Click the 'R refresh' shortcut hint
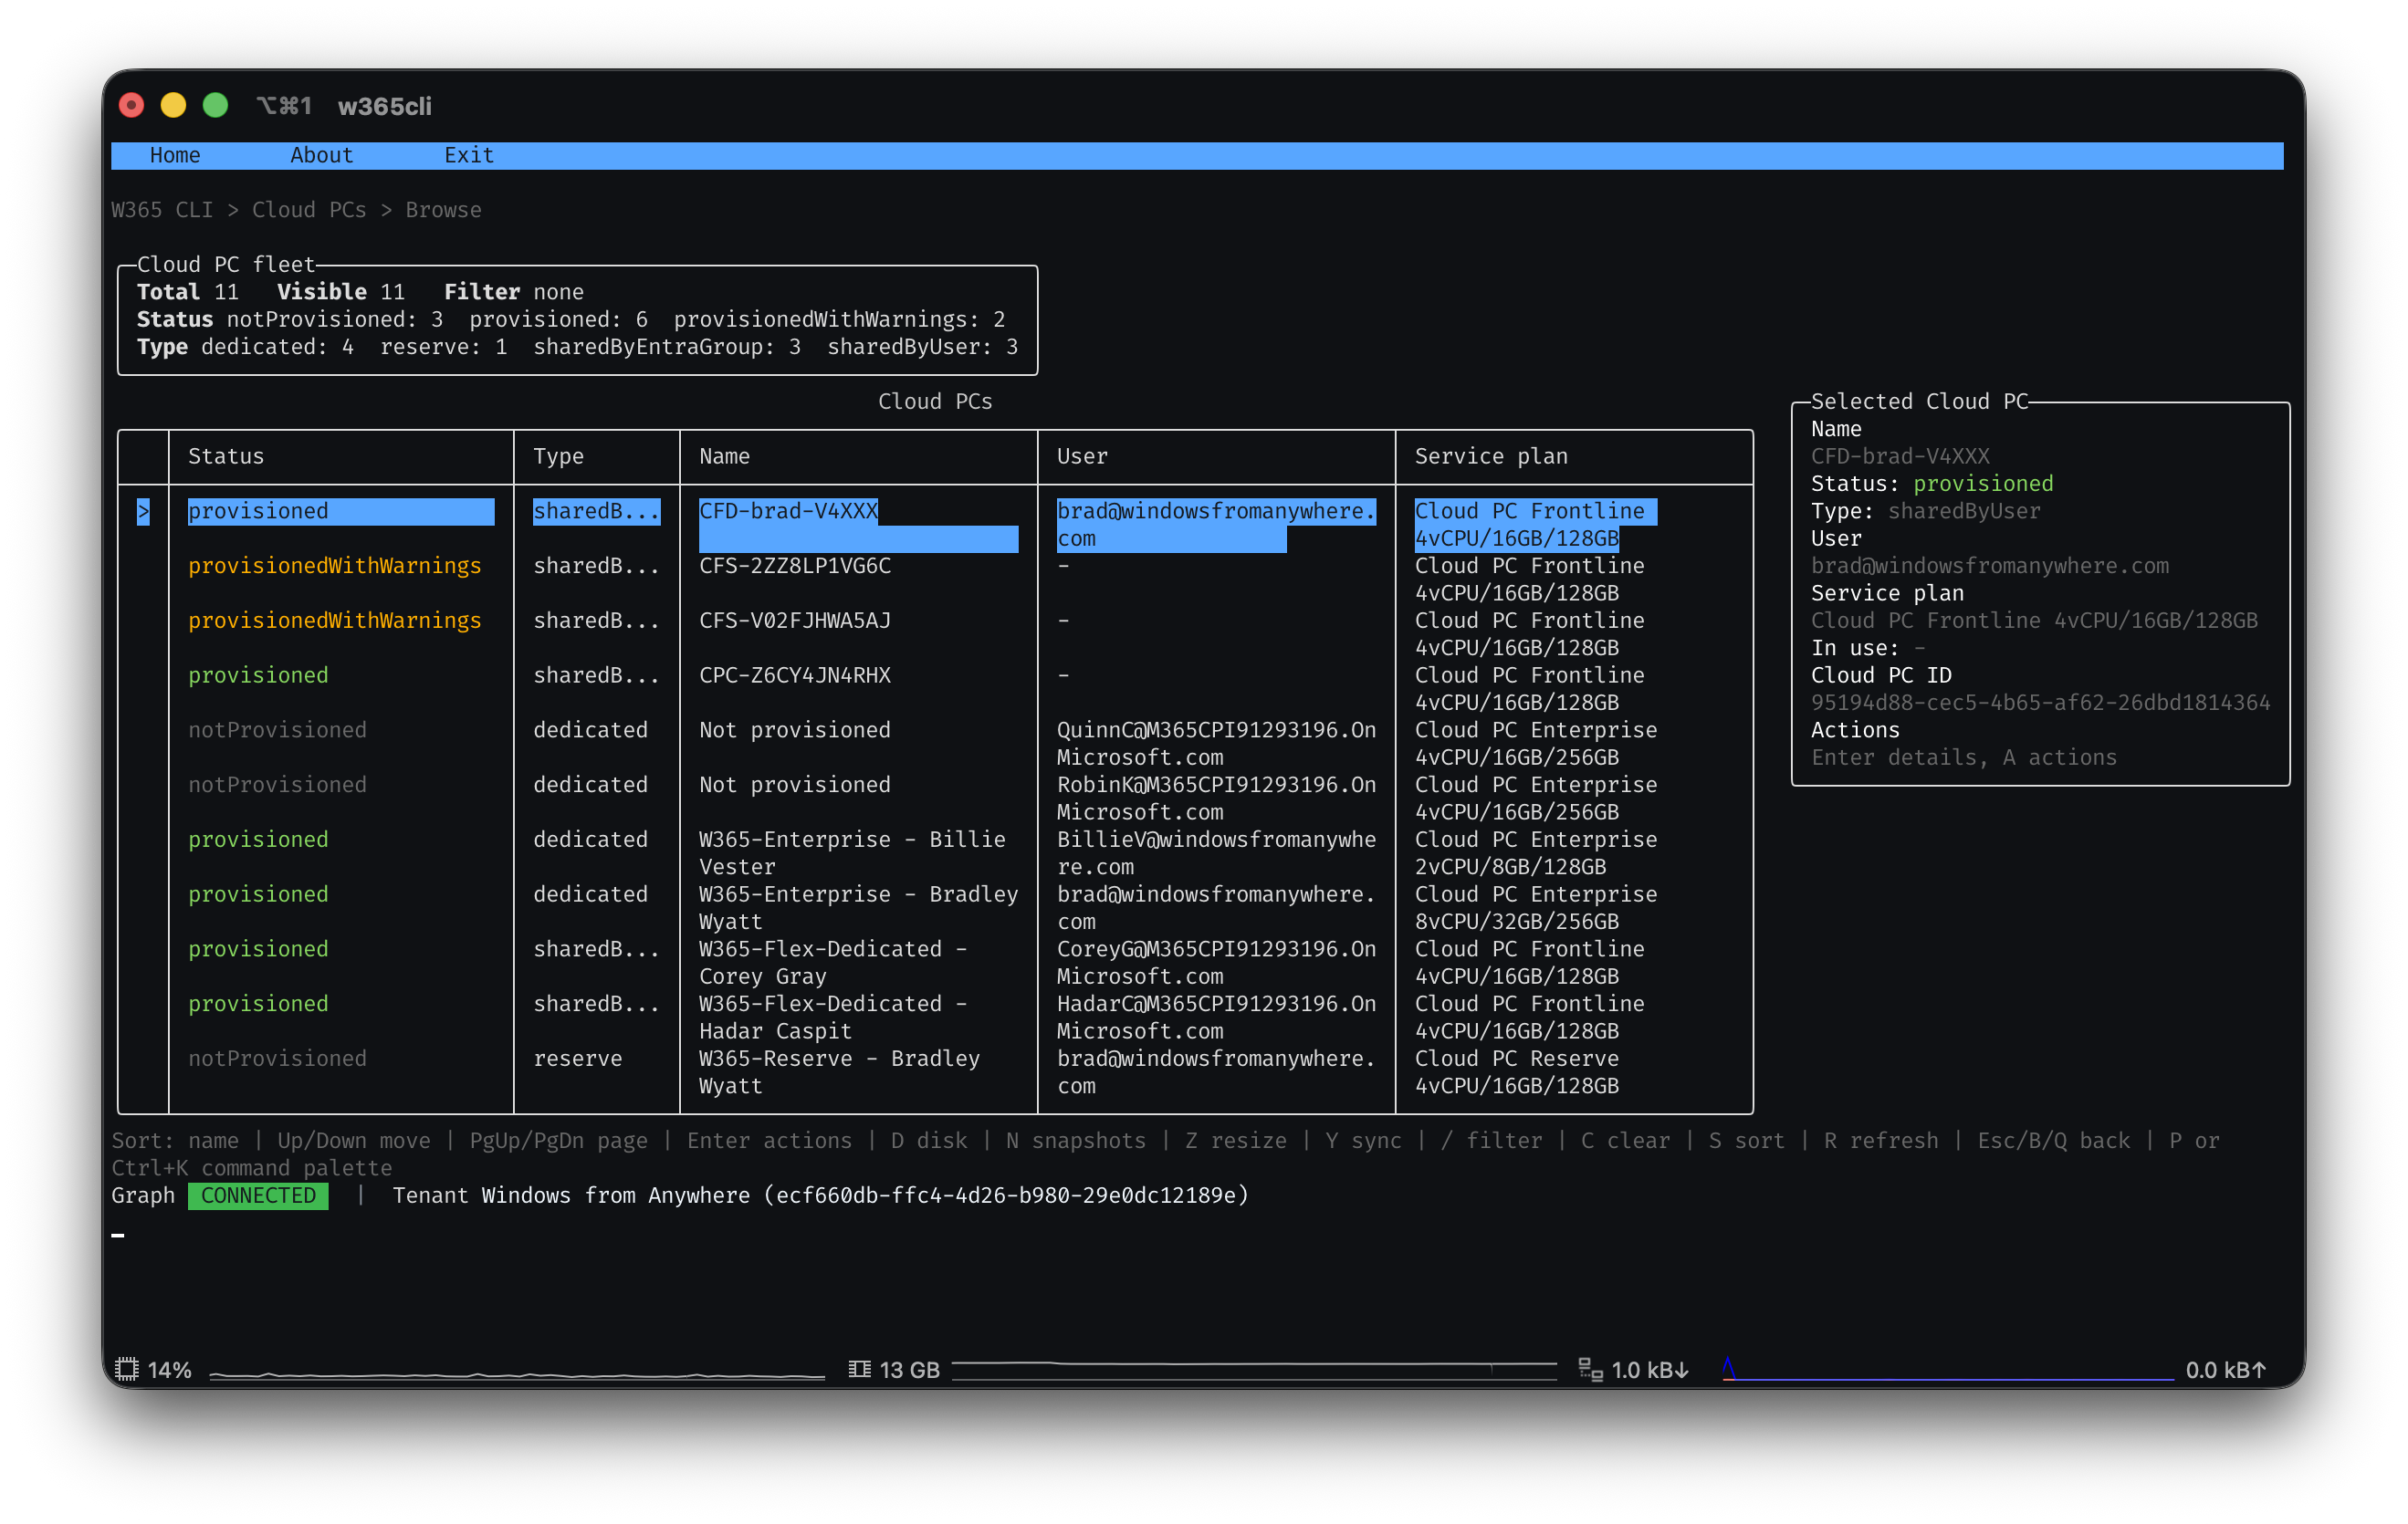Image resolution: width=2408 pixels, height=1524 pixels. (1881, 1141)
